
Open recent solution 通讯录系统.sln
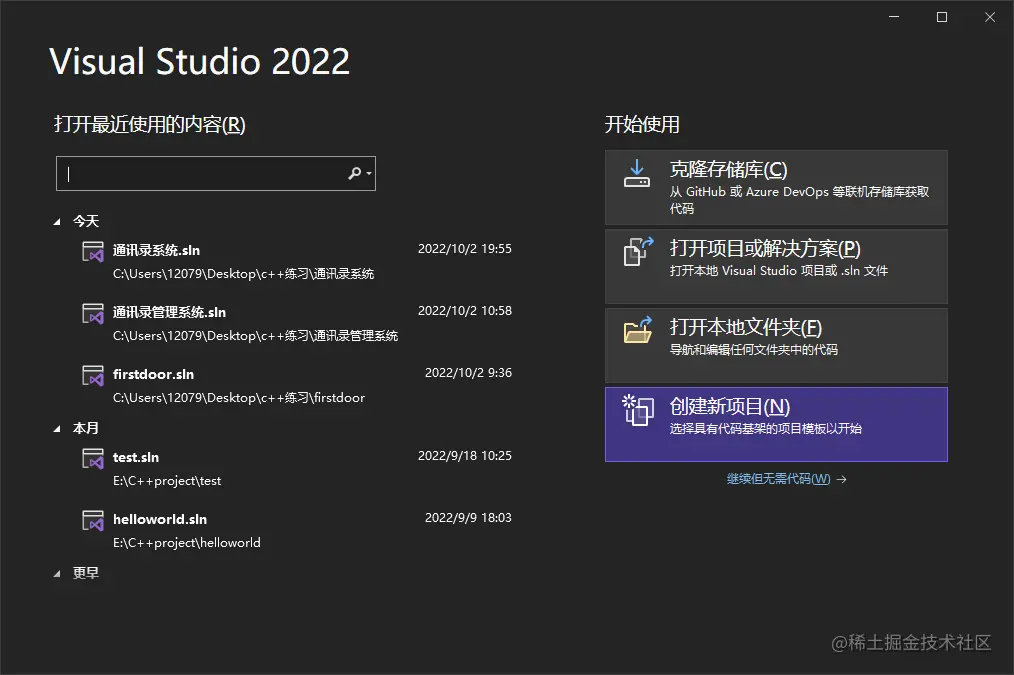pos(156,250)
